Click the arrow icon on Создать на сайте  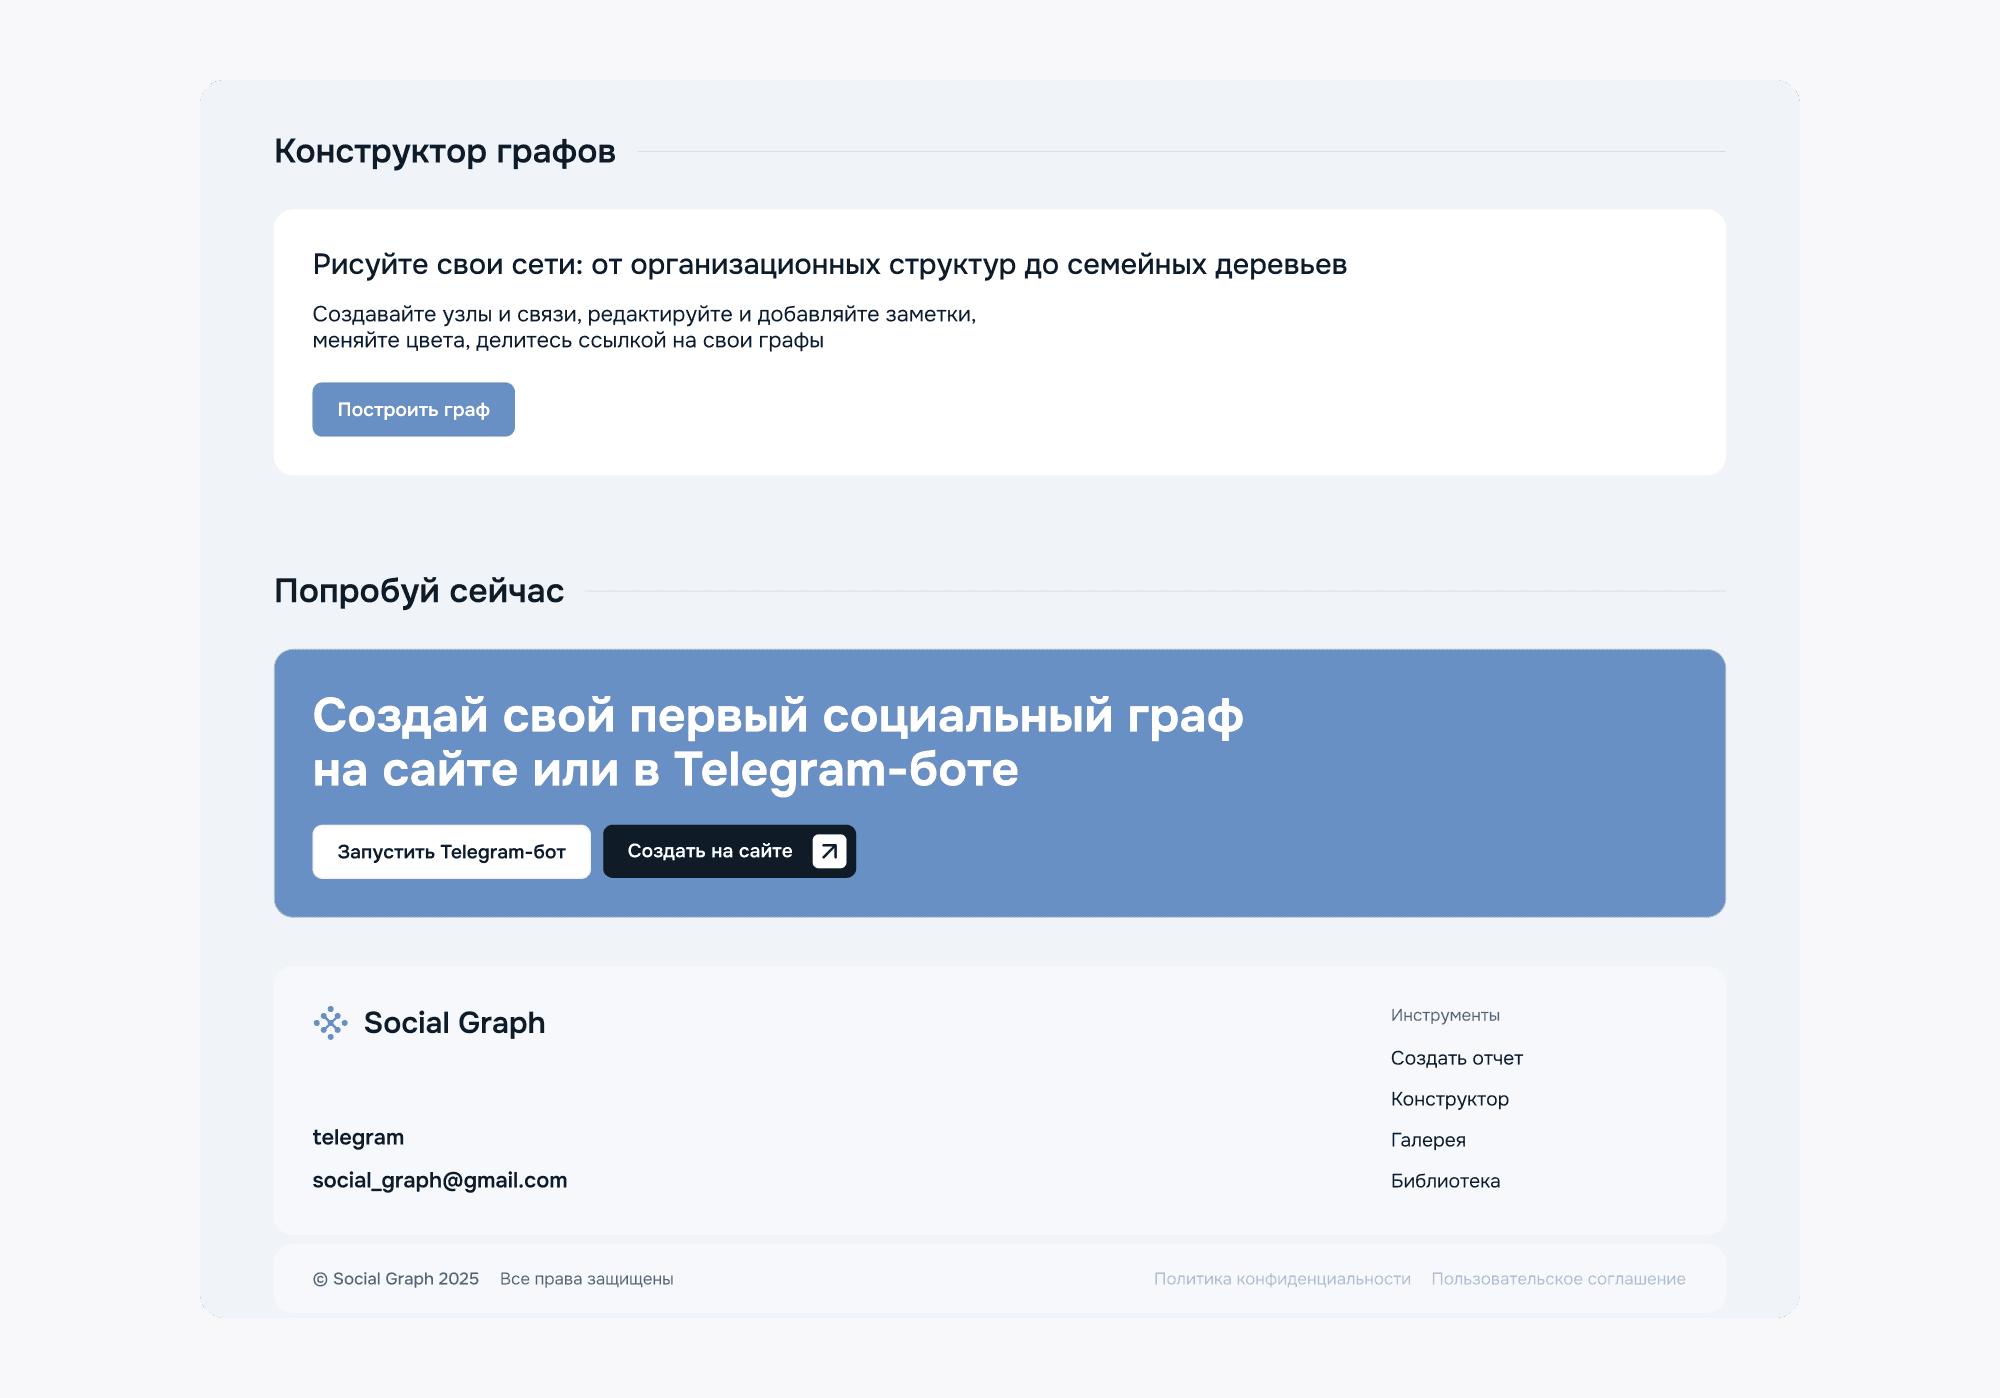829,851
